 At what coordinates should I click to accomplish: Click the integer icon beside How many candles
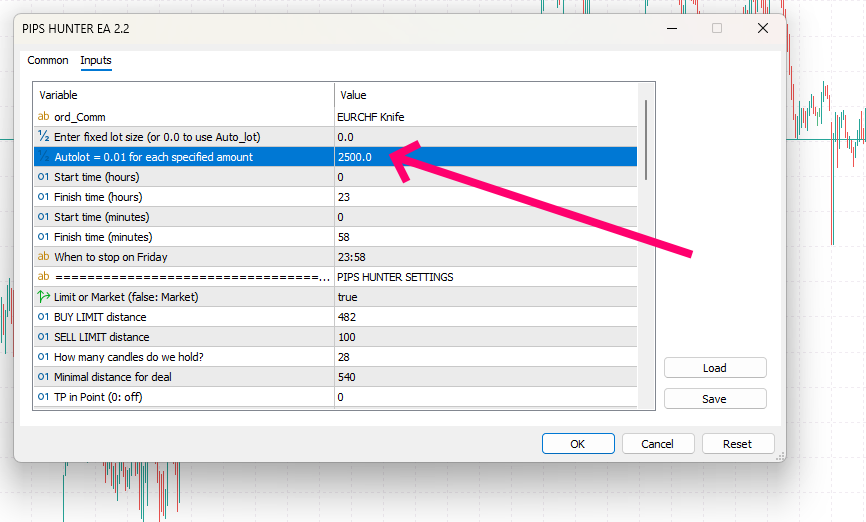(x=43, y=357)
